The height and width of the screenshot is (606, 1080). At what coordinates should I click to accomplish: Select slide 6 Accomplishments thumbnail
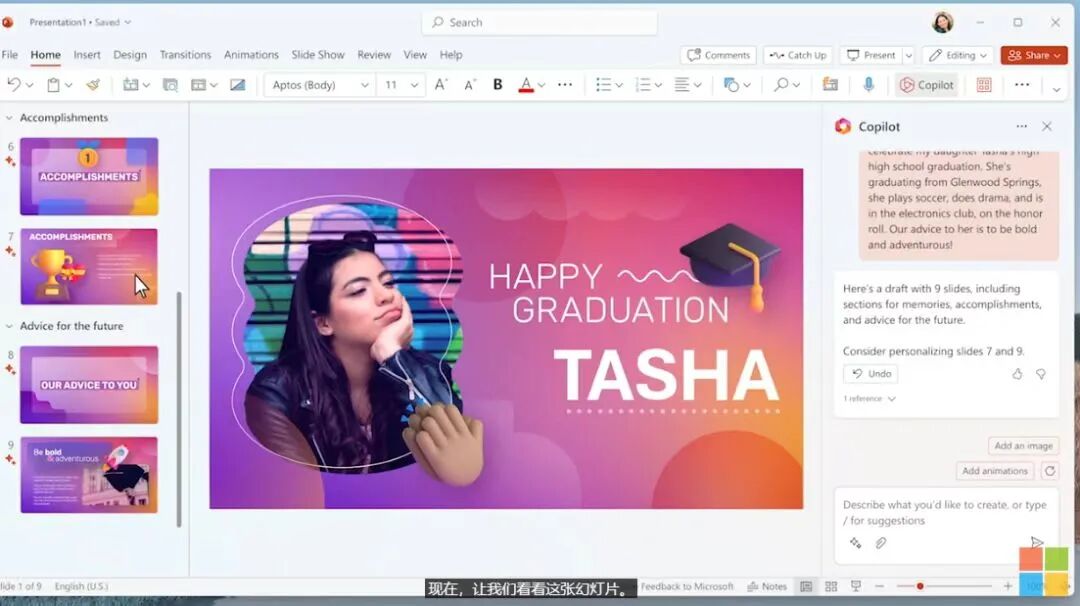(x=89, y=176)
